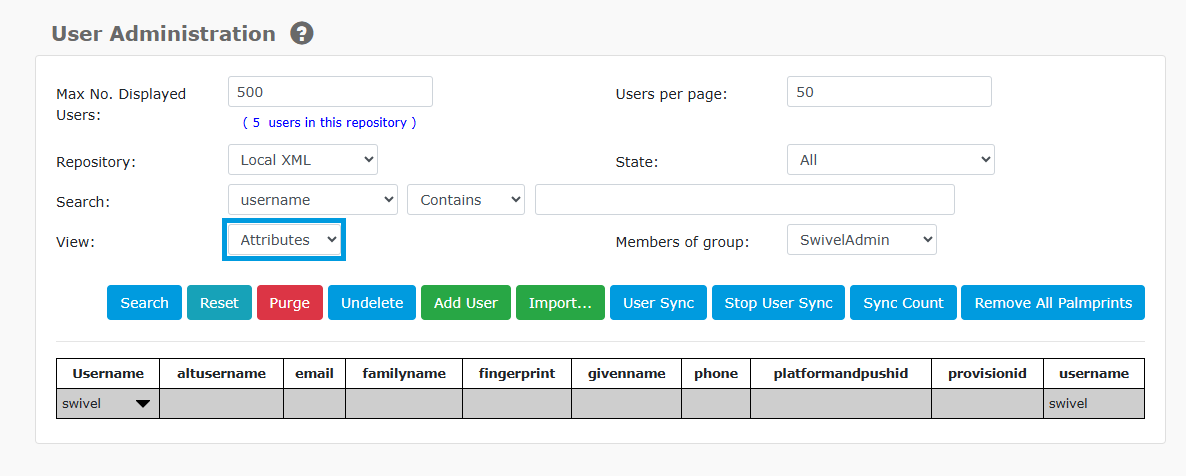The image size is (1186, 476).
Task: Open the View dropdown showing Attributes
Action: pos(284,240)
